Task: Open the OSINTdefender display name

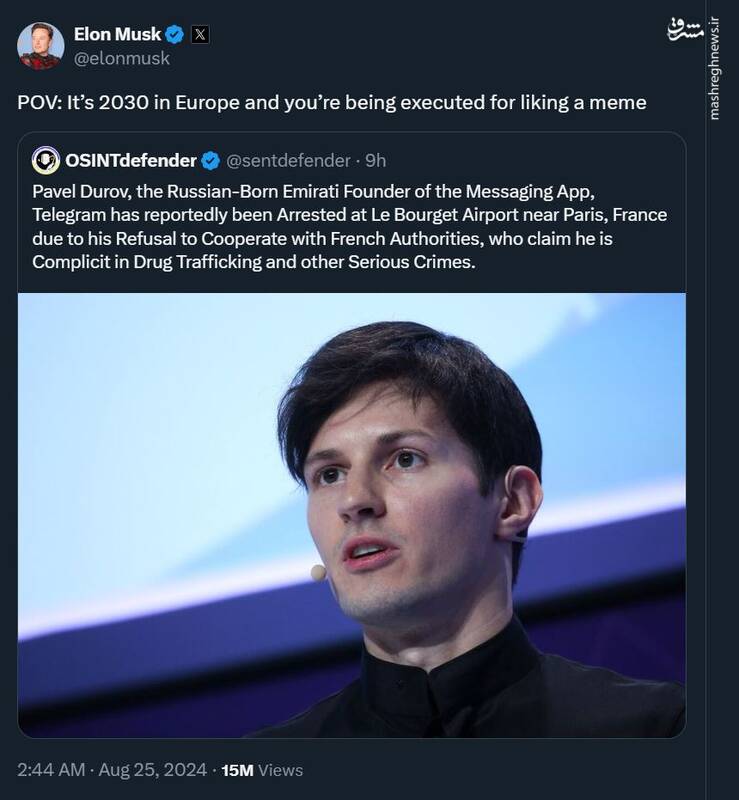Action: coord(131,160)
